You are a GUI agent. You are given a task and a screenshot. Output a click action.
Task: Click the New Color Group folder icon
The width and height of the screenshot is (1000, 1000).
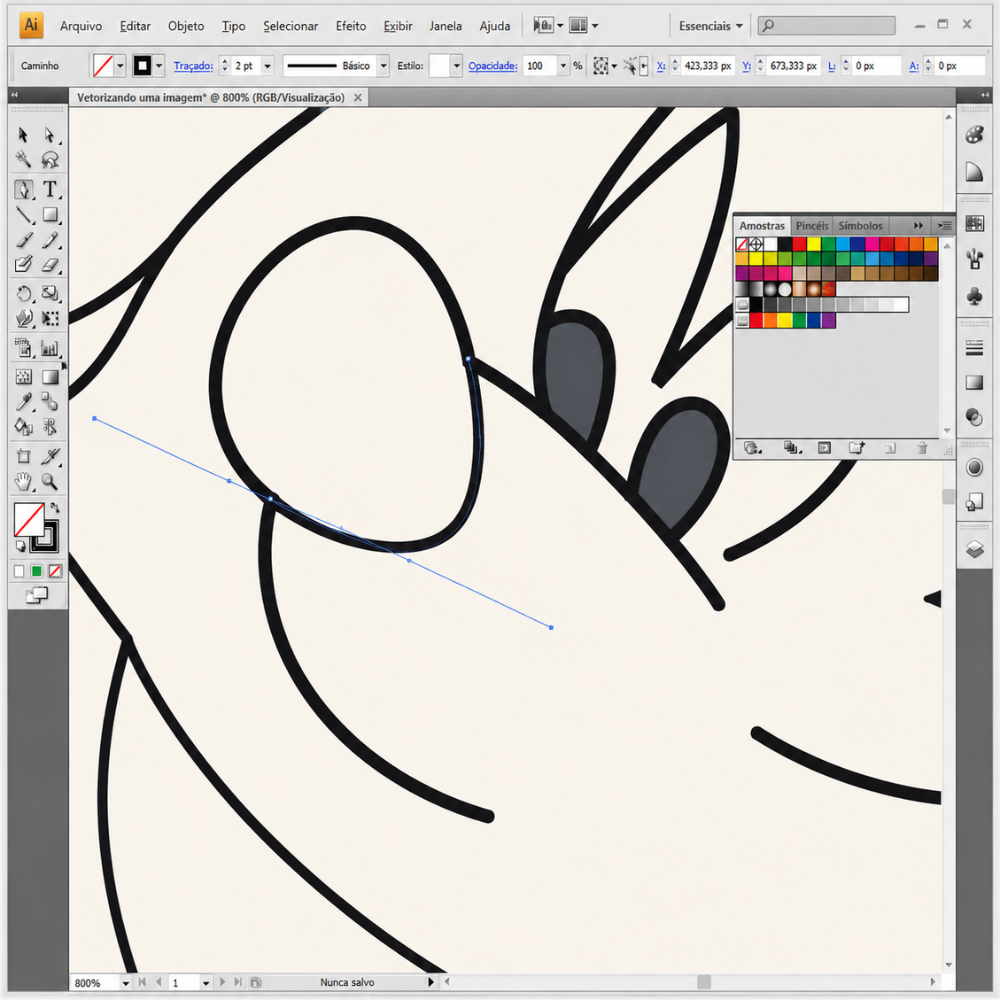tap(857, 448)
